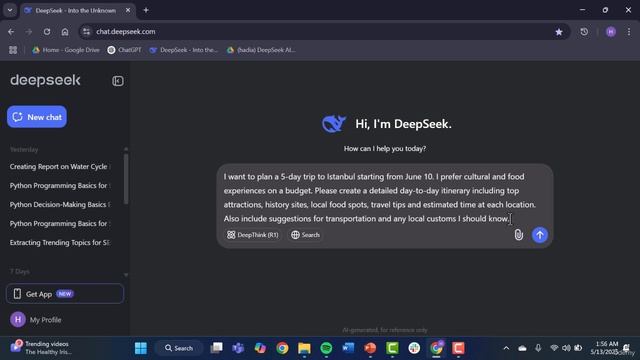
Task: Click the DeepSeek whale logo
Action: (333, 124)
